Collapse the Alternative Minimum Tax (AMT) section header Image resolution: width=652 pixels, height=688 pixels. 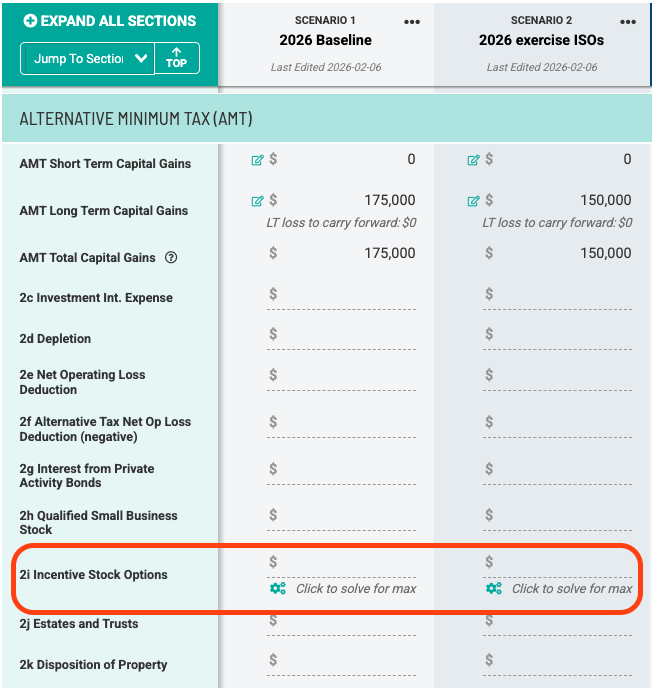326,119
